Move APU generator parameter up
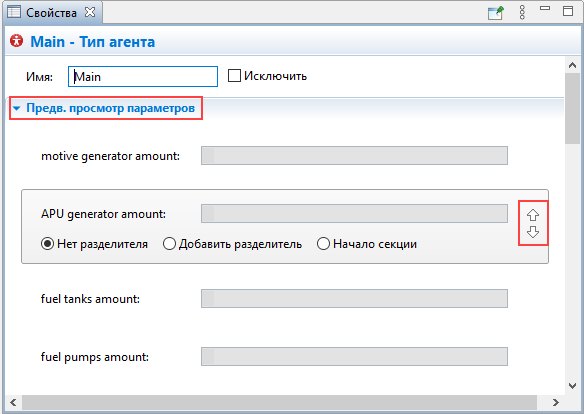This screenshot has height=414, width=584. click(533, 215)
